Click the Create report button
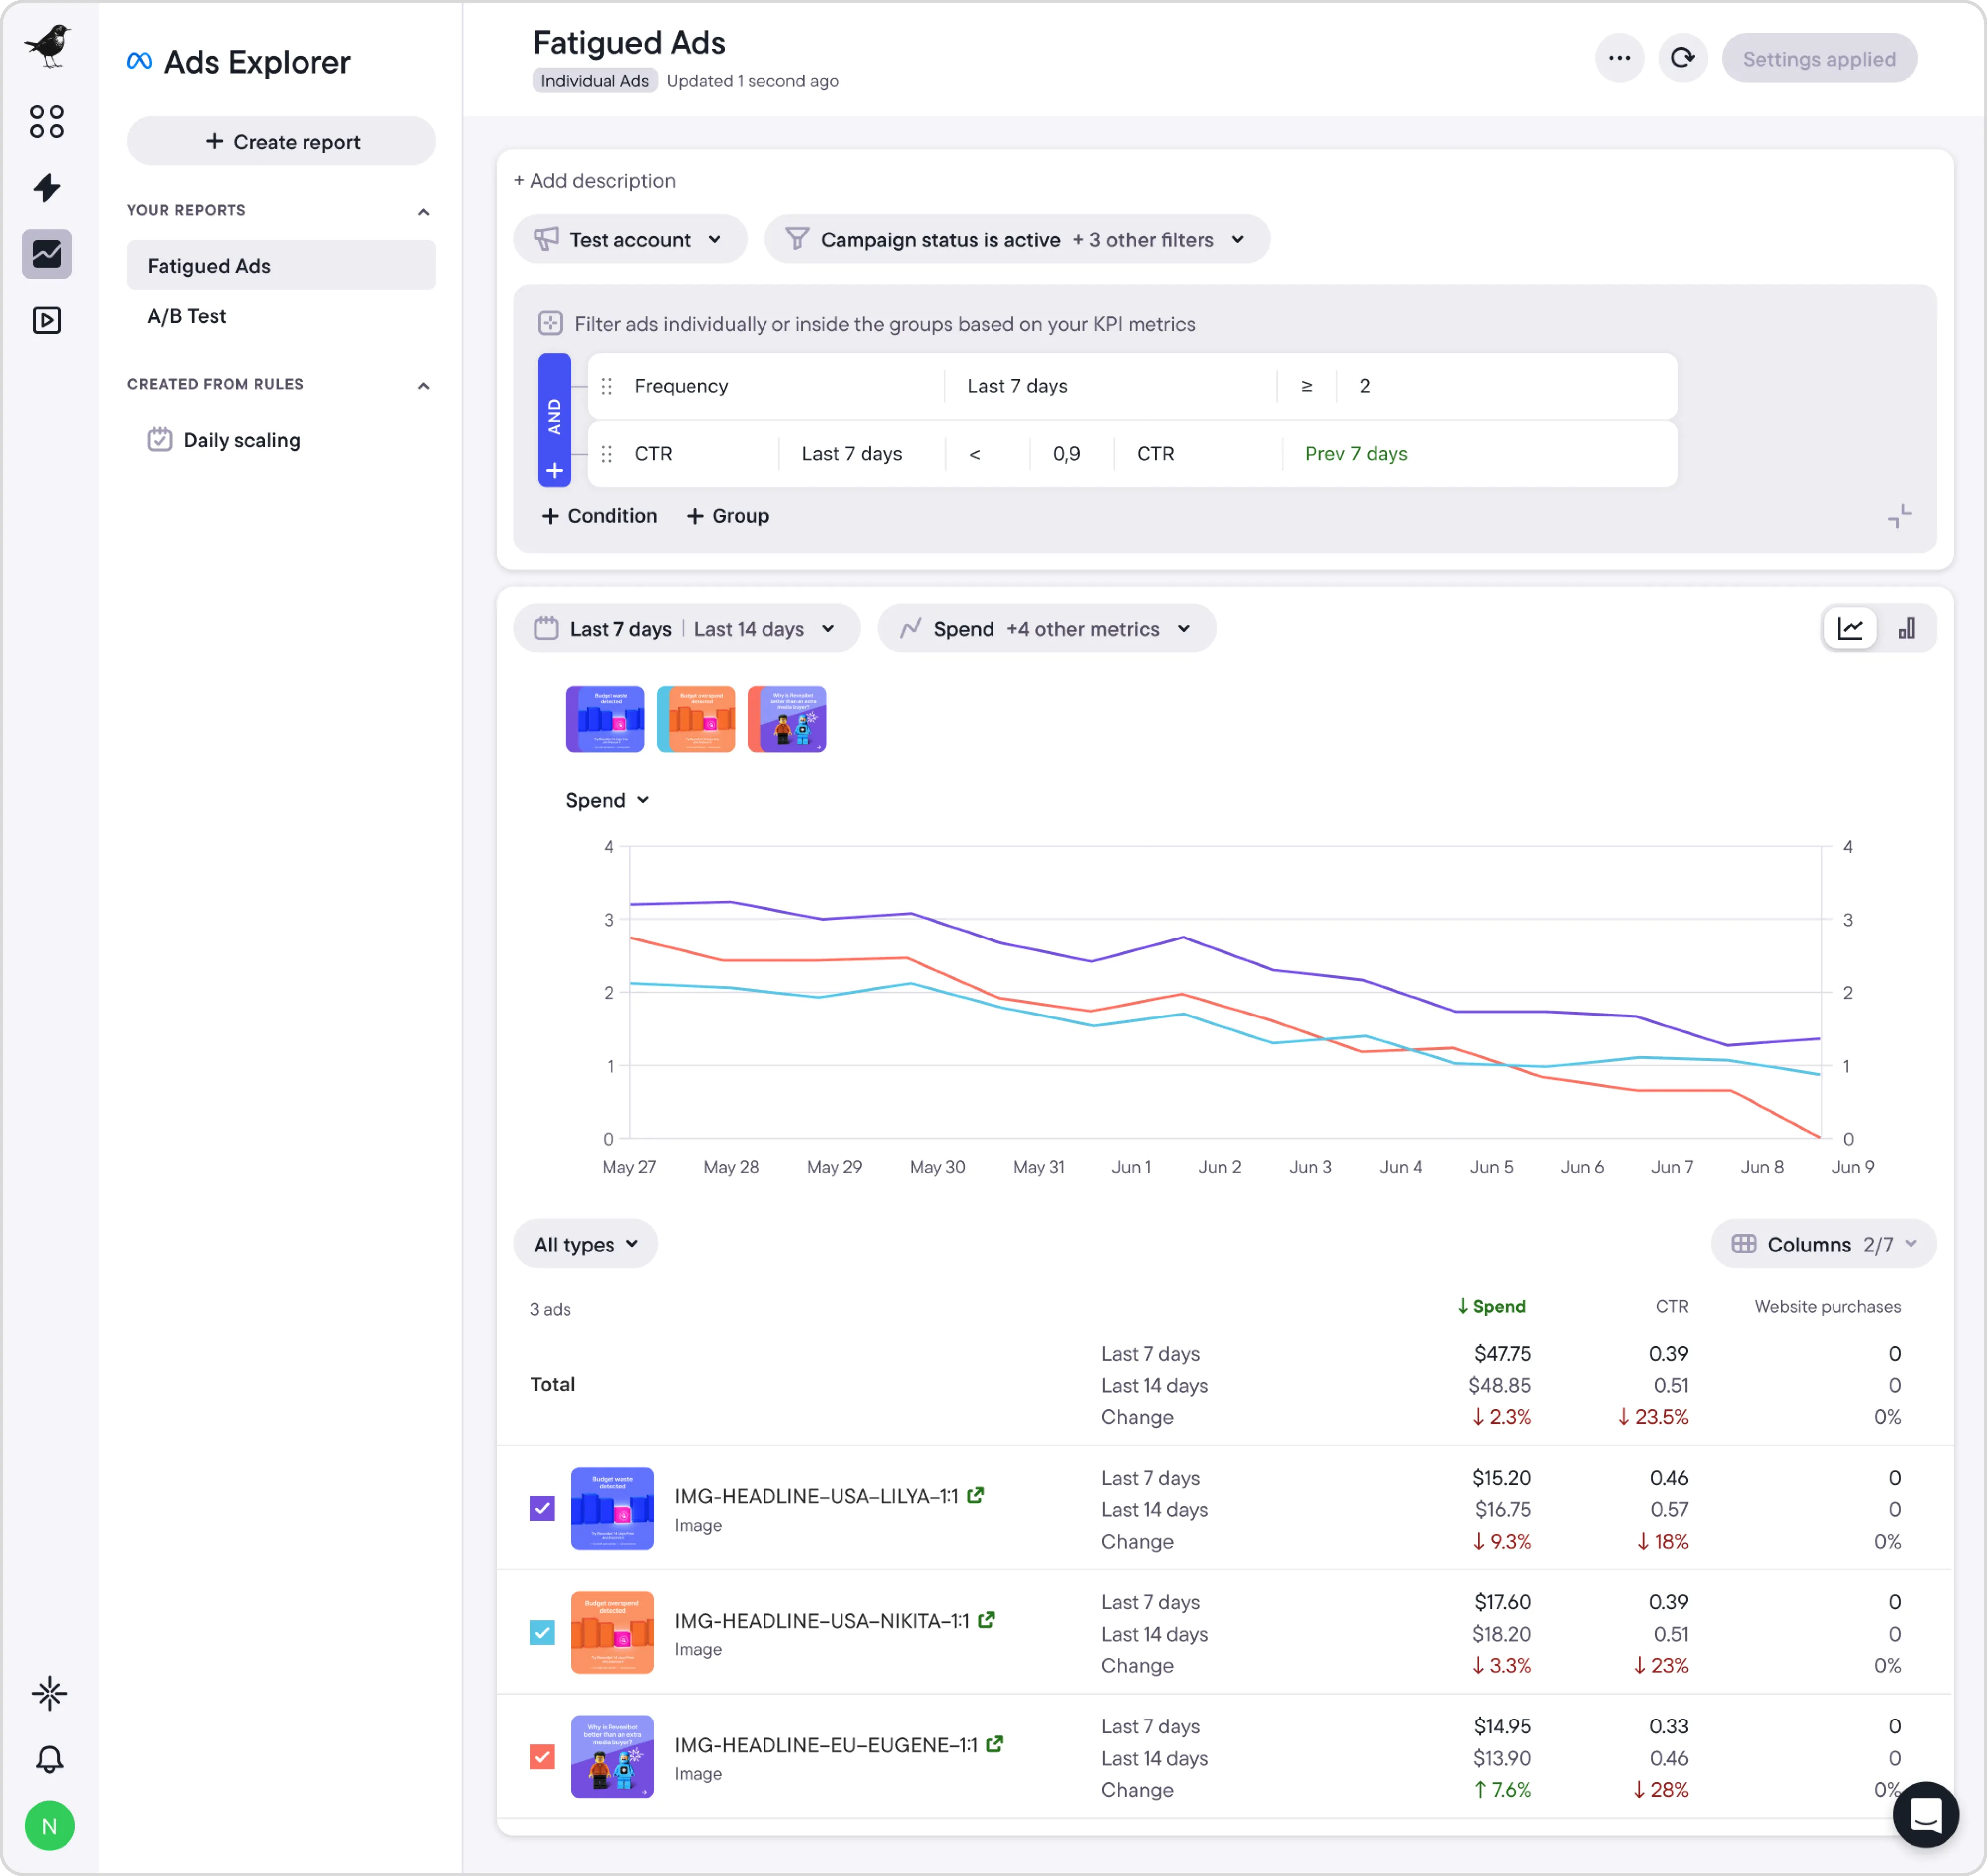 (281, 142)
